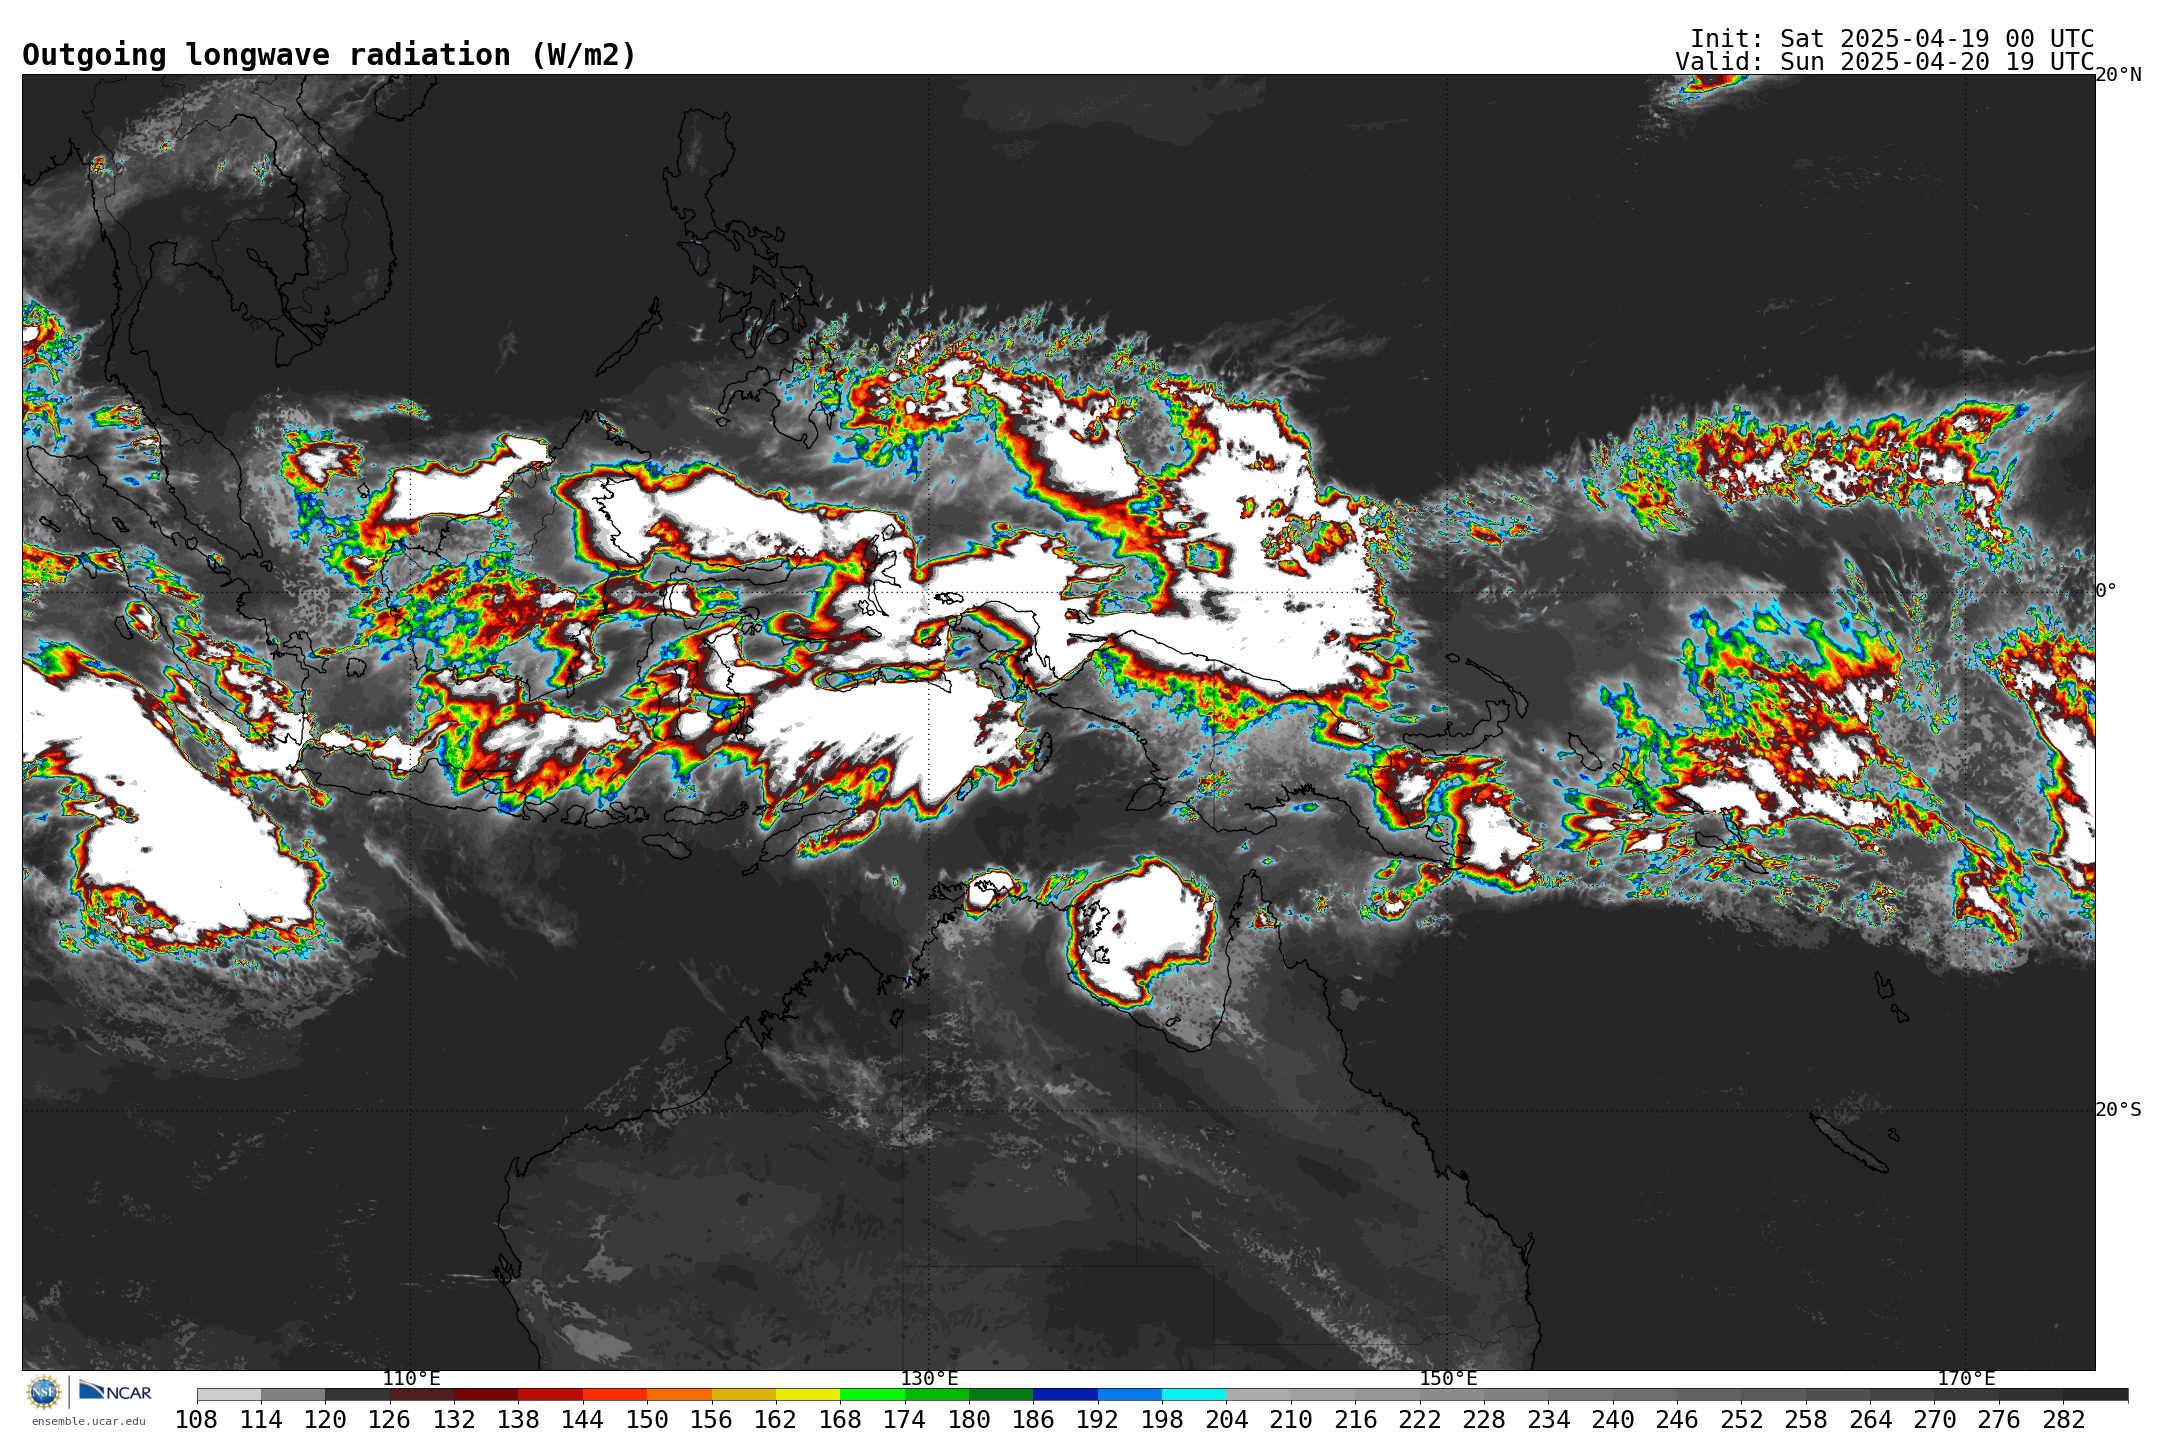The height and width of the screenshot is (1433, 2160).
Task: Click the NSF logo icon
Action: click(44, 1391)
